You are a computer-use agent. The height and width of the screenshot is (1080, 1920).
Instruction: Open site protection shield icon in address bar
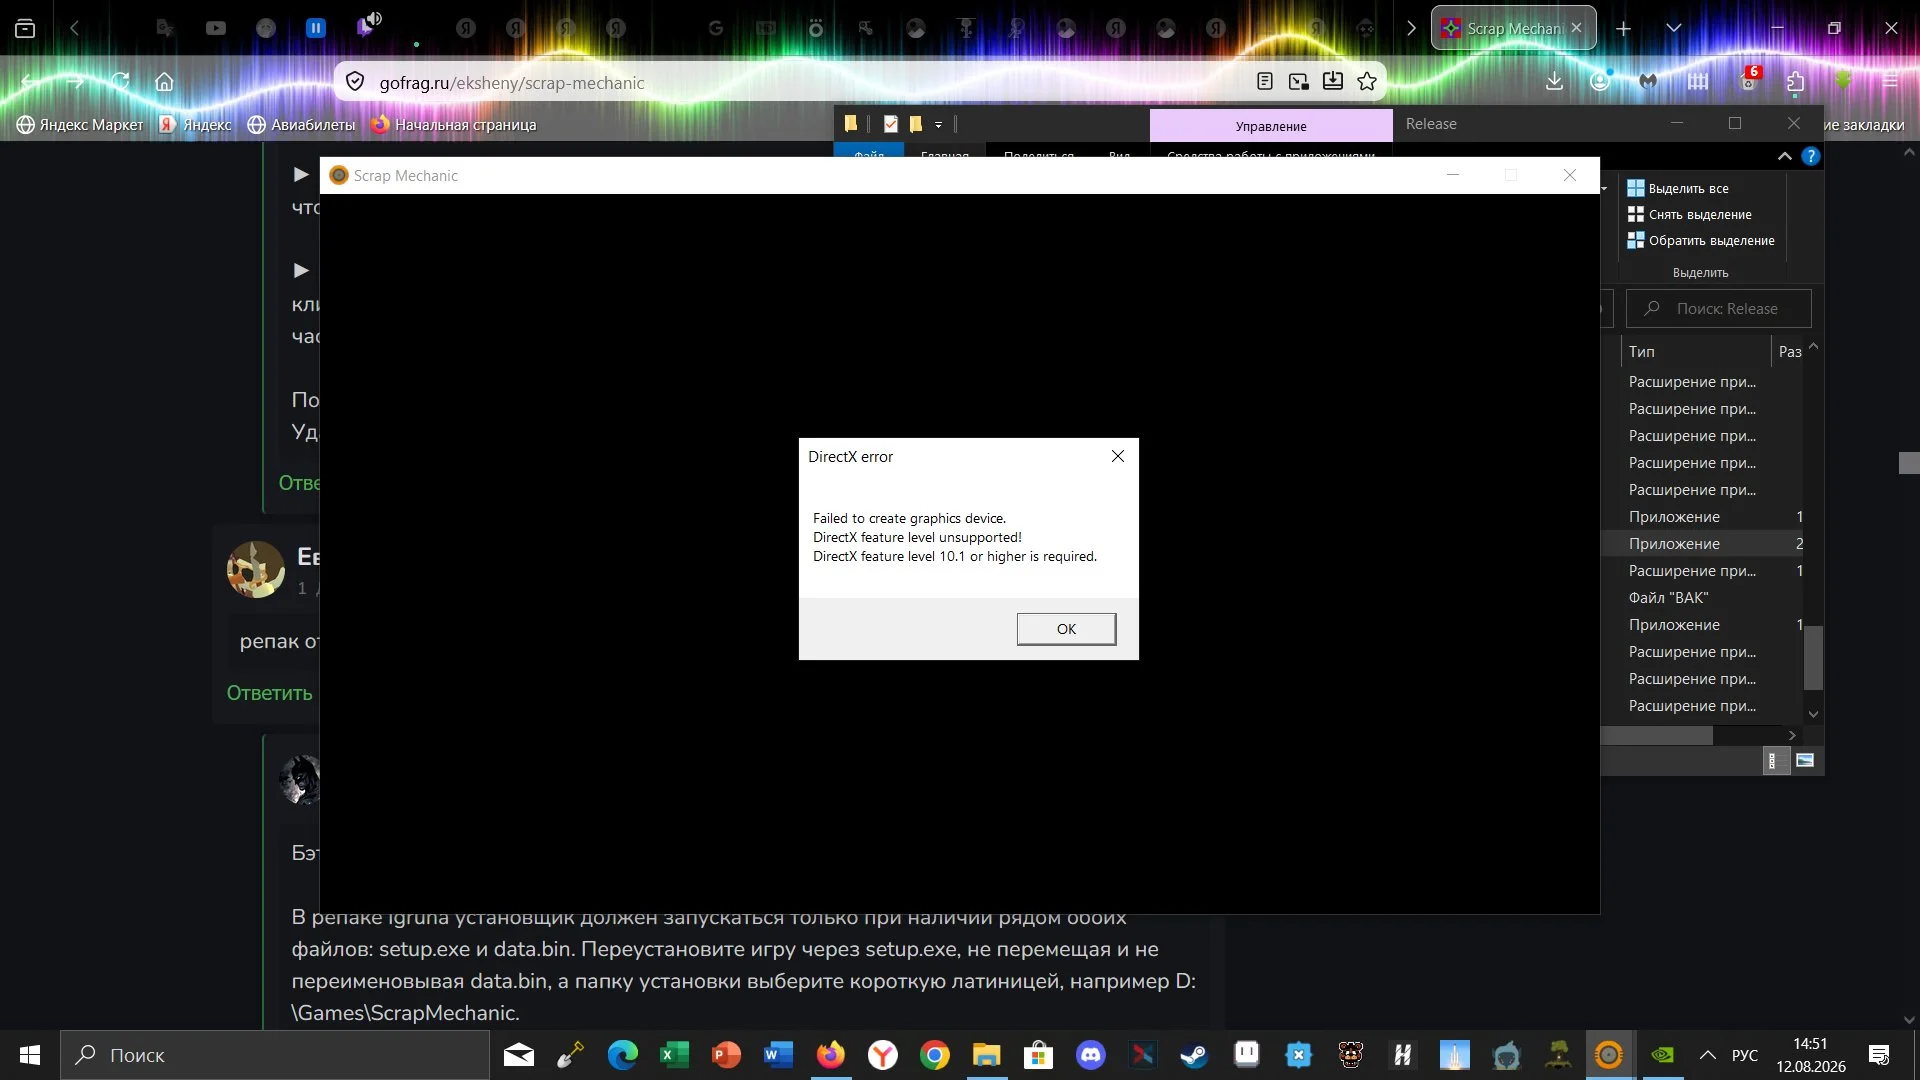pos(355,82)
